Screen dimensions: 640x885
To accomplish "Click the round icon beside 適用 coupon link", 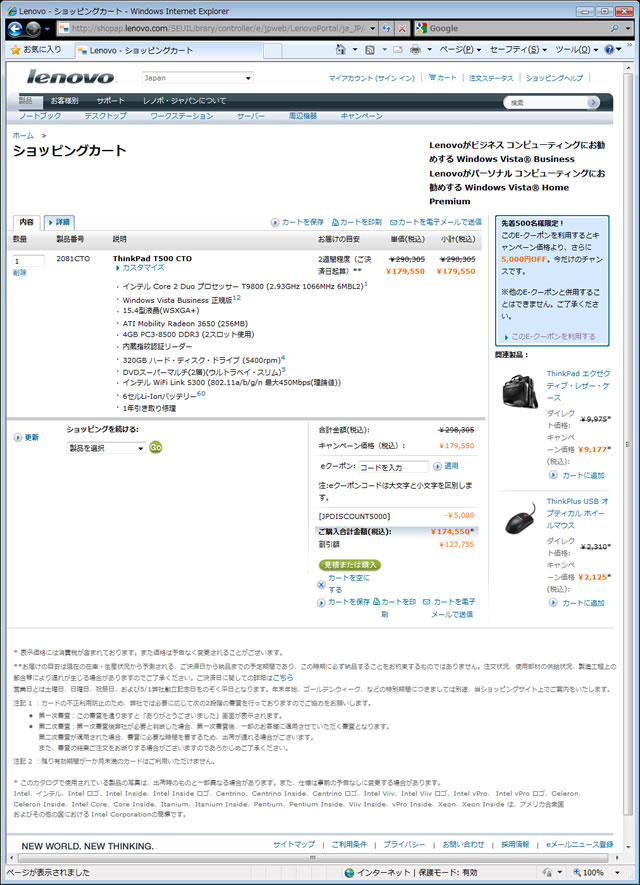I will [437, 466].
